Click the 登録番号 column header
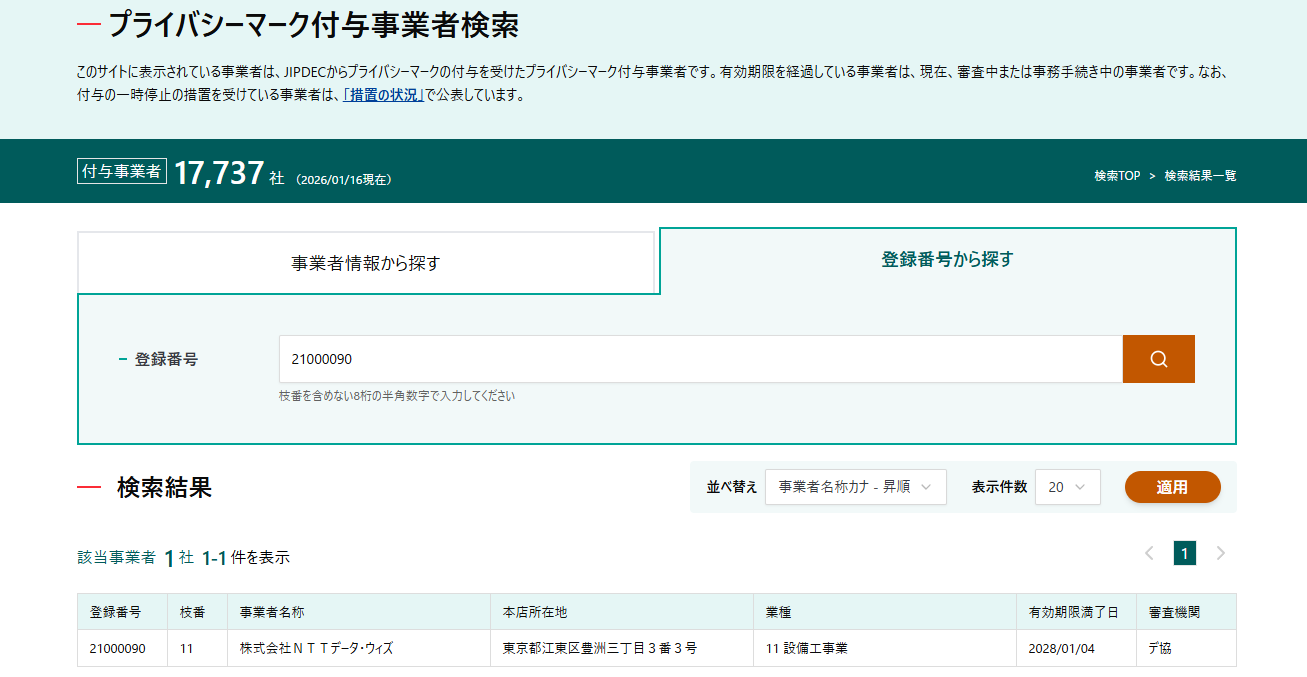 [x=115, y=612]
